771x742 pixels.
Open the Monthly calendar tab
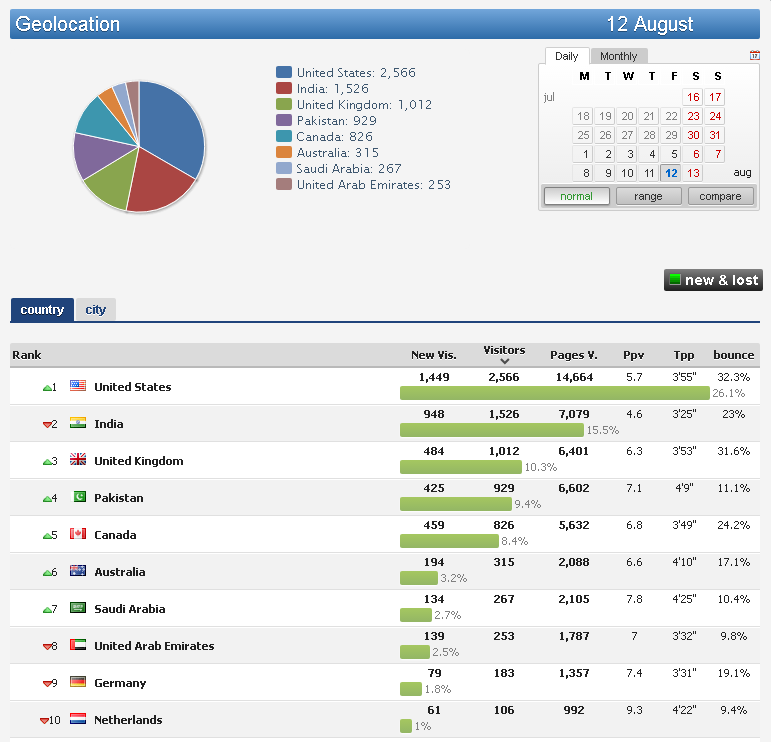[x=619, y=56]
